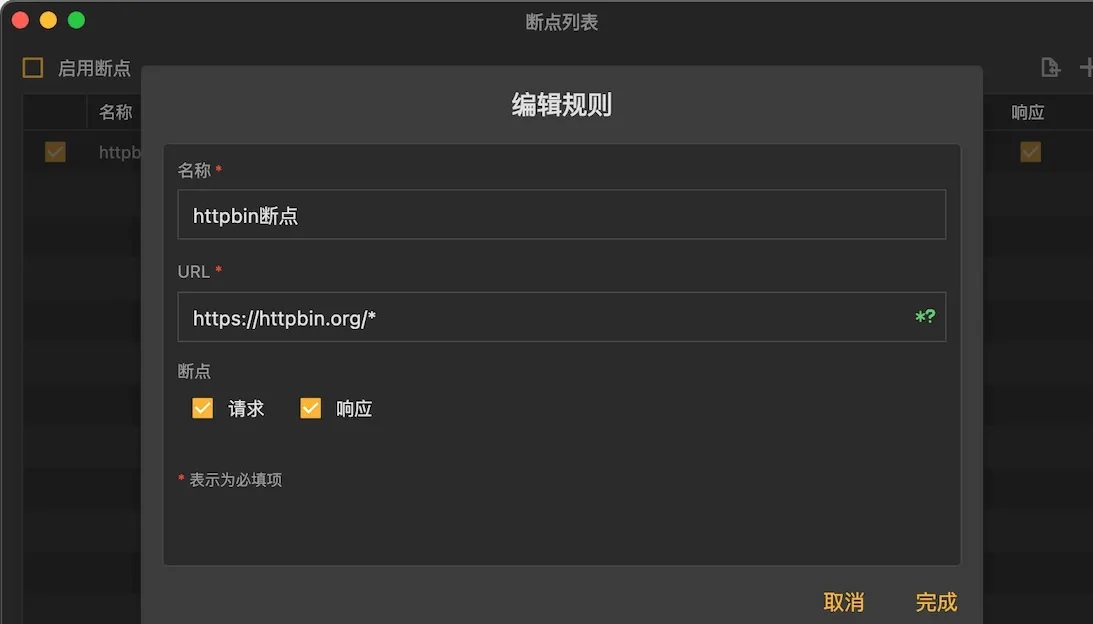Sort by the 名称 column header

click(x=115, y=112)
